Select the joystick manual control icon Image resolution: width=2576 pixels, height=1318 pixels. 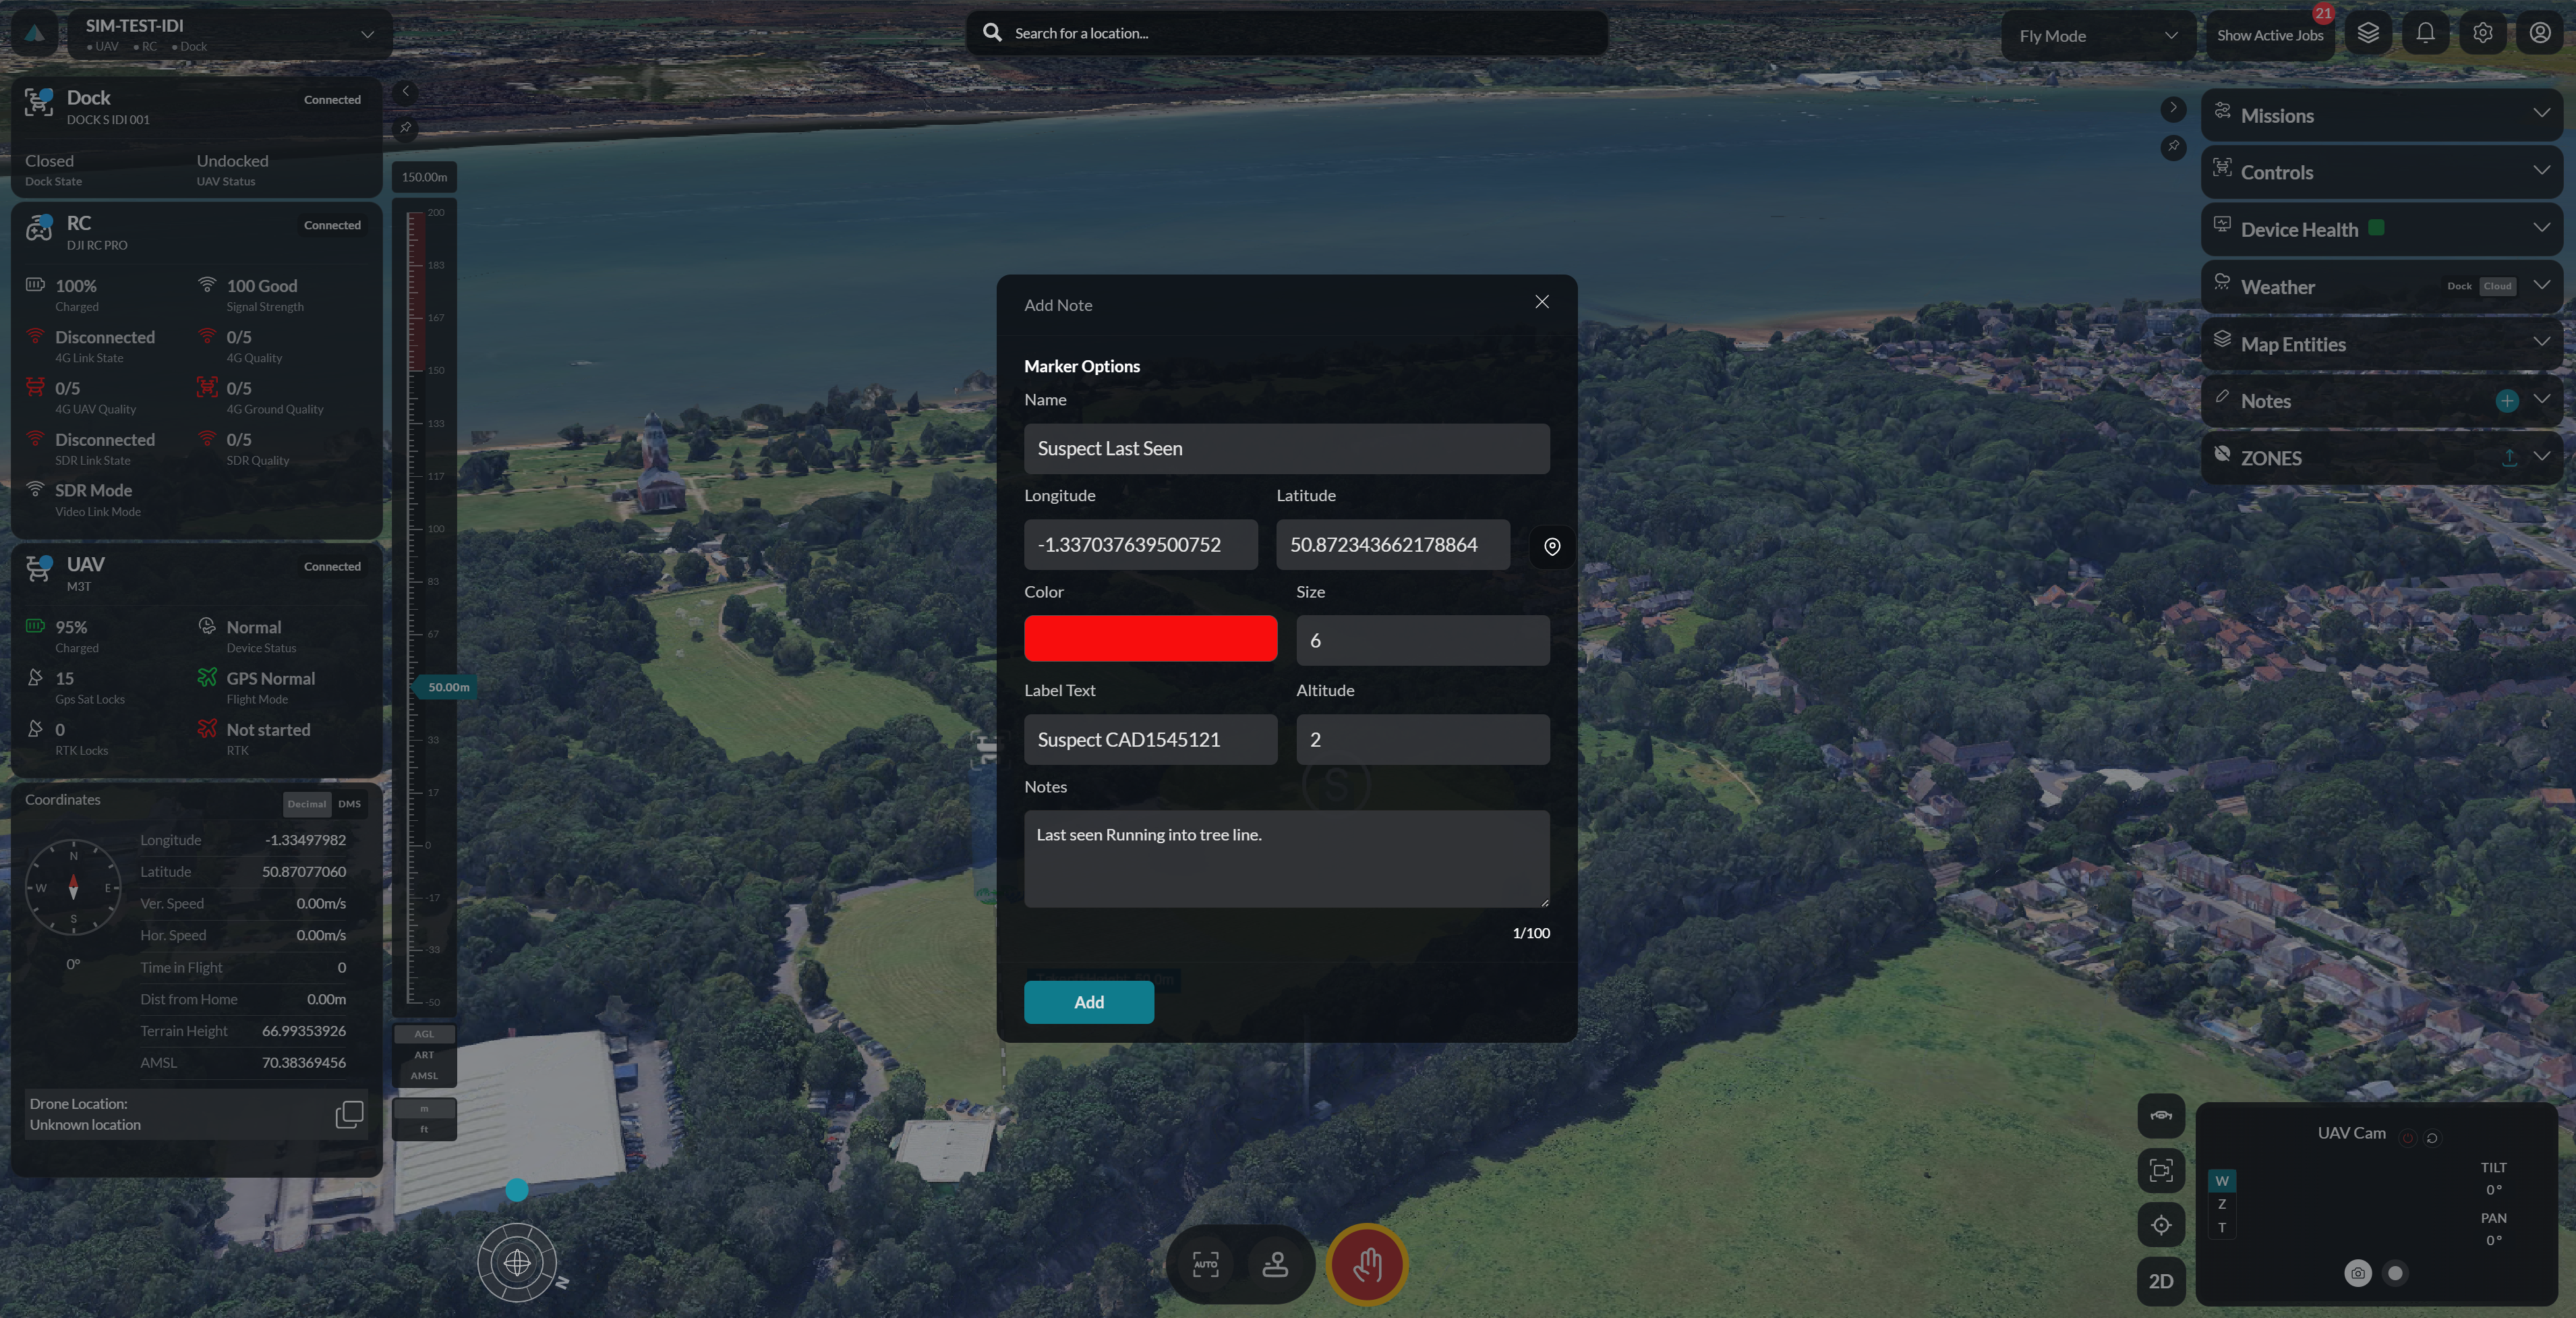pos(1274,1265)
